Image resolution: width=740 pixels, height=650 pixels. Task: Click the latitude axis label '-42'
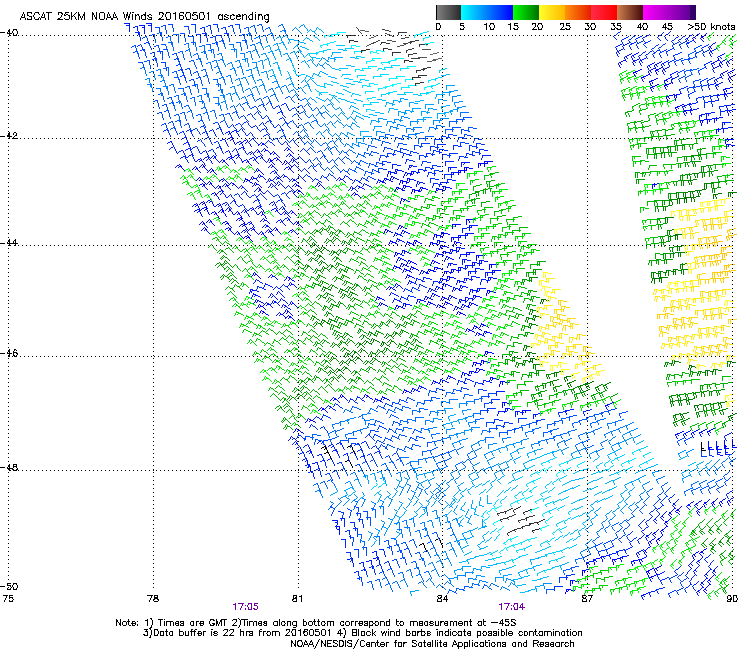tap(10, 136)
